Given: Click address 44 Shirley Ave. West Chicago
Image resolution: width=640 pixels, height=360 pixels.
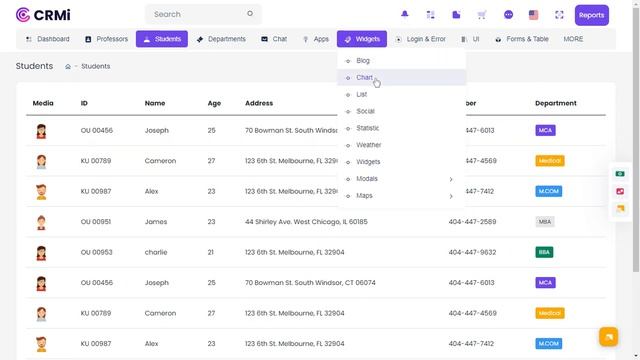Looking at the screenshot, I should tap(306, 222).
